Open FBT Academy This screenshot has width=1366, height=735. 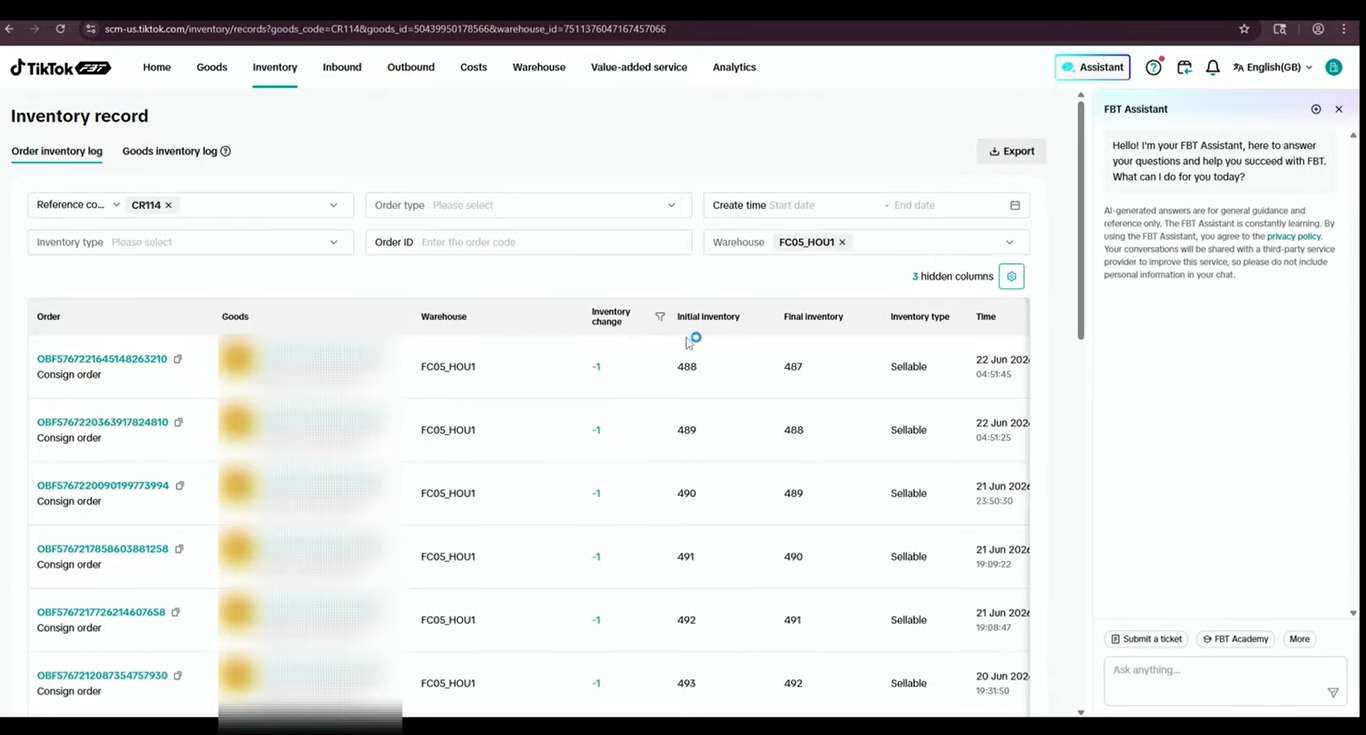coord(1236,639)
